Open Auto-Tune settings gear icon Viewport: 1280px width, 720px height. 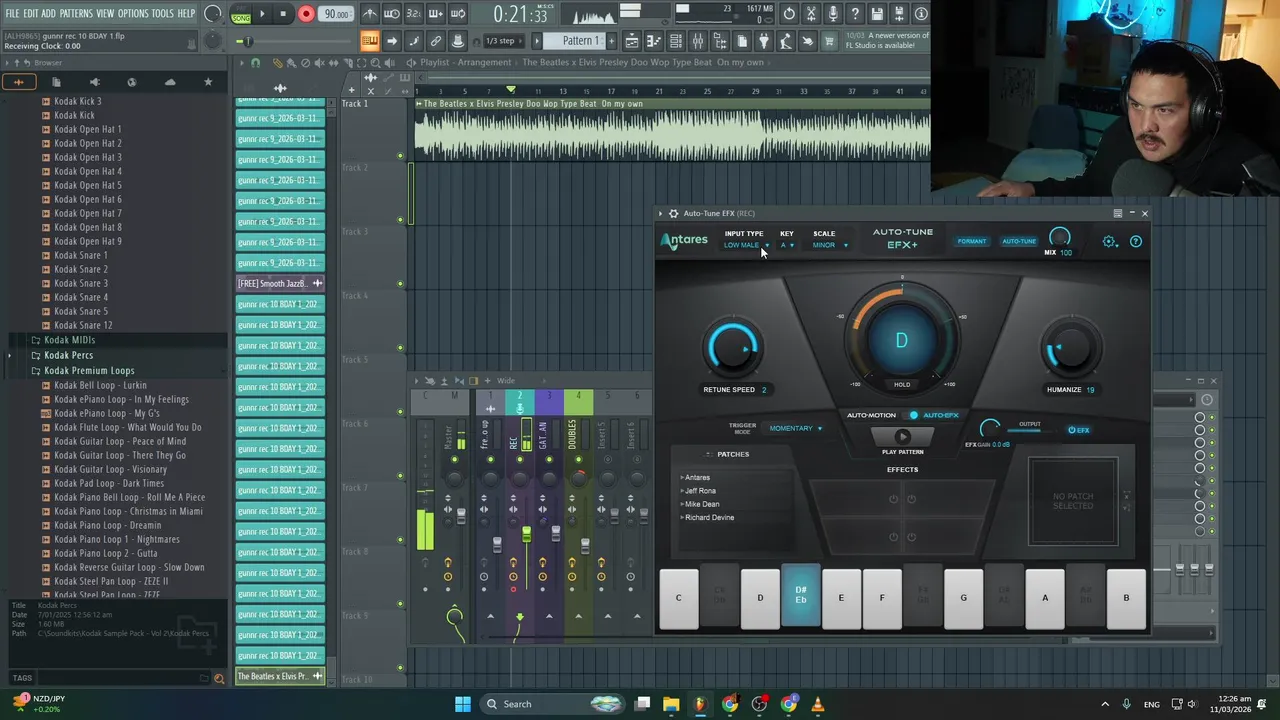[x=1109, y=241]
